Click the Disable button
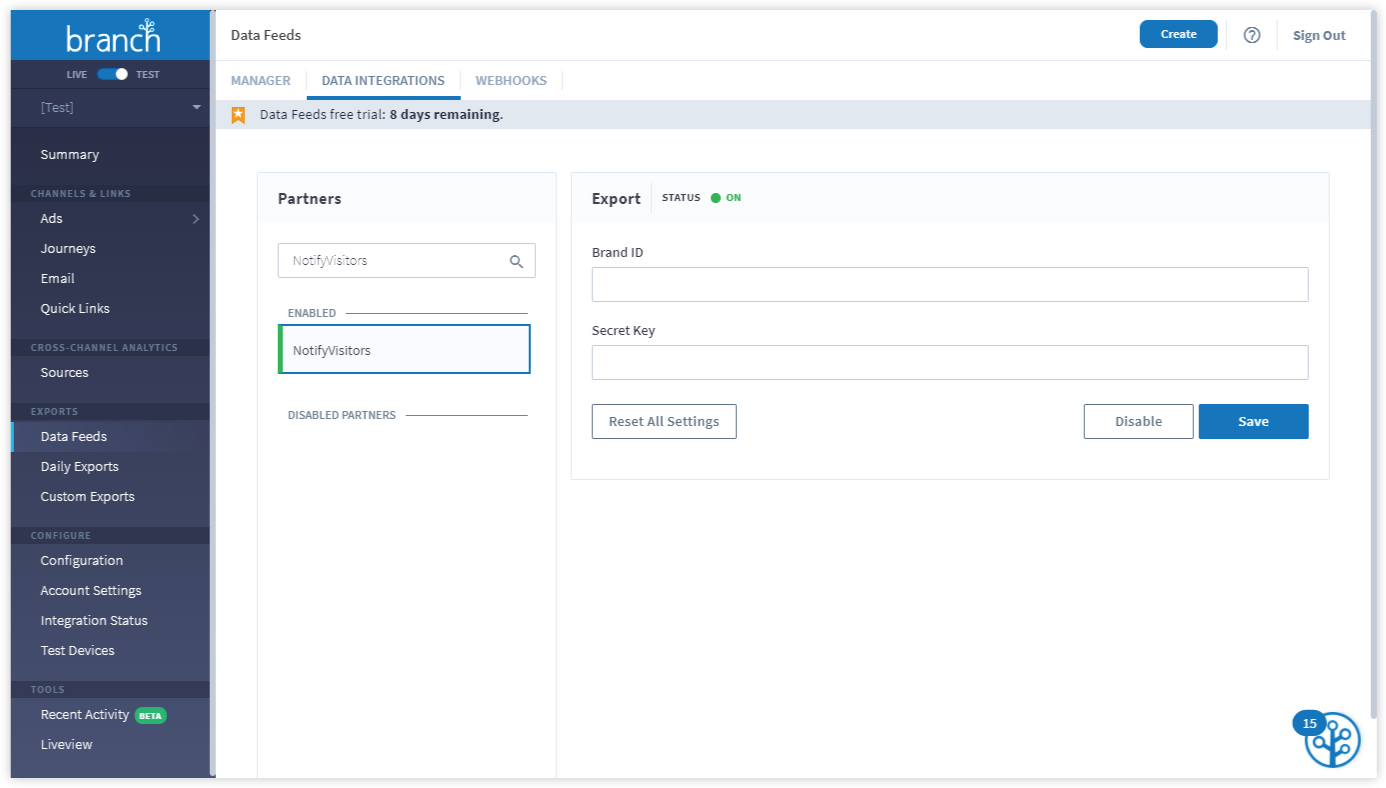Viewport: 1386px width, 788px height. click(x=1138, y=422)
